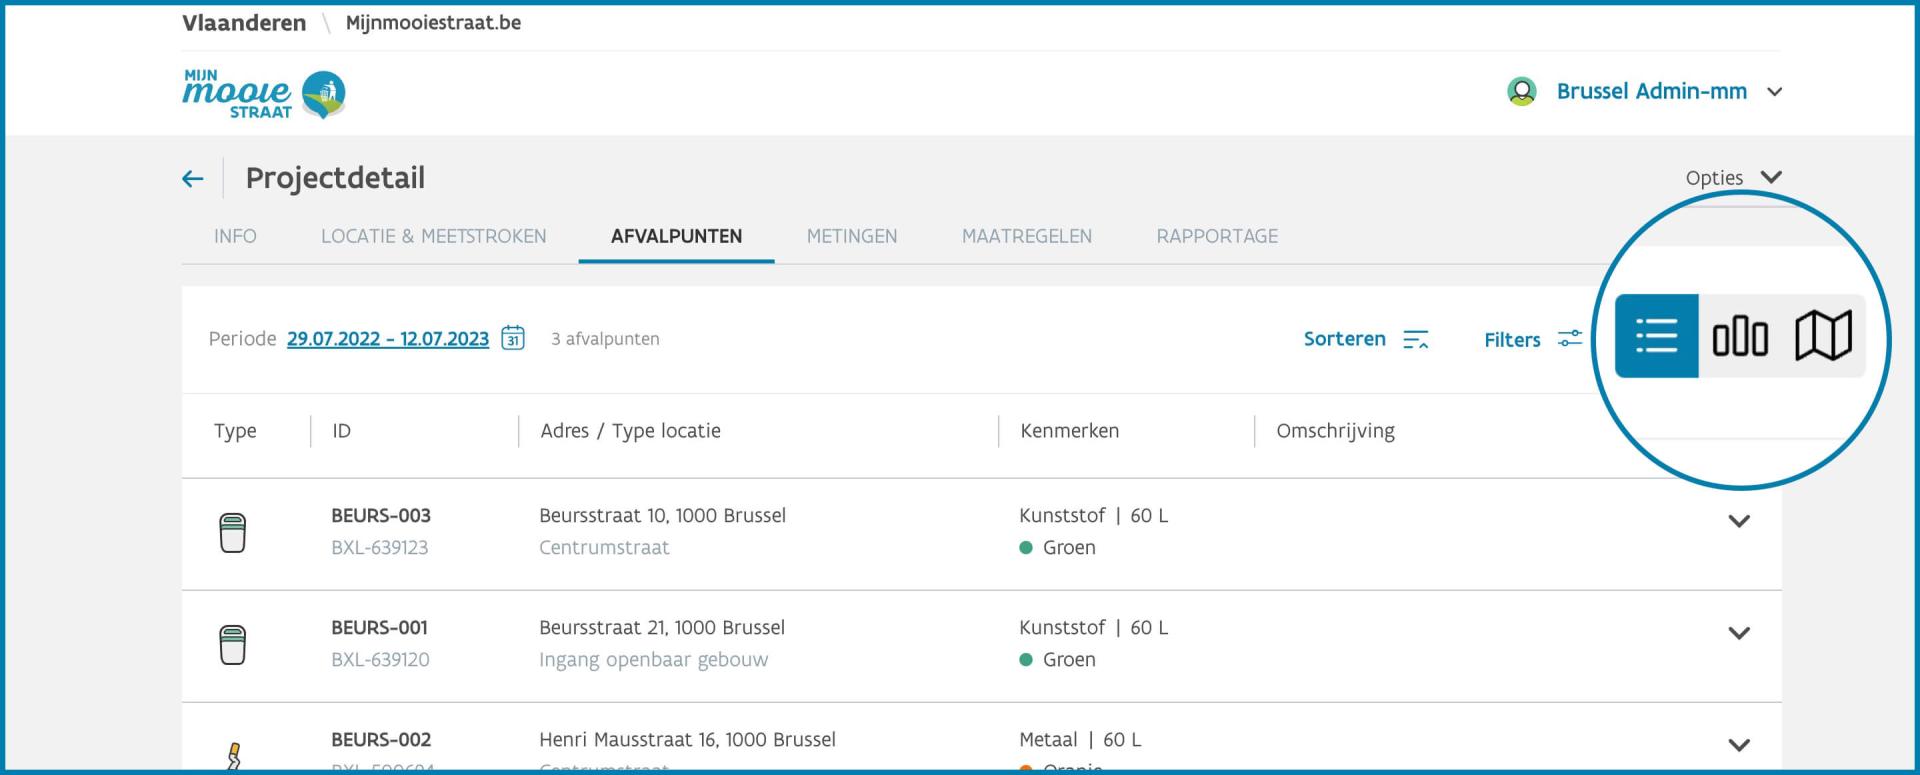The image size is (1920, 775).
Task: Click the ID column header
Action: [342, 431]
